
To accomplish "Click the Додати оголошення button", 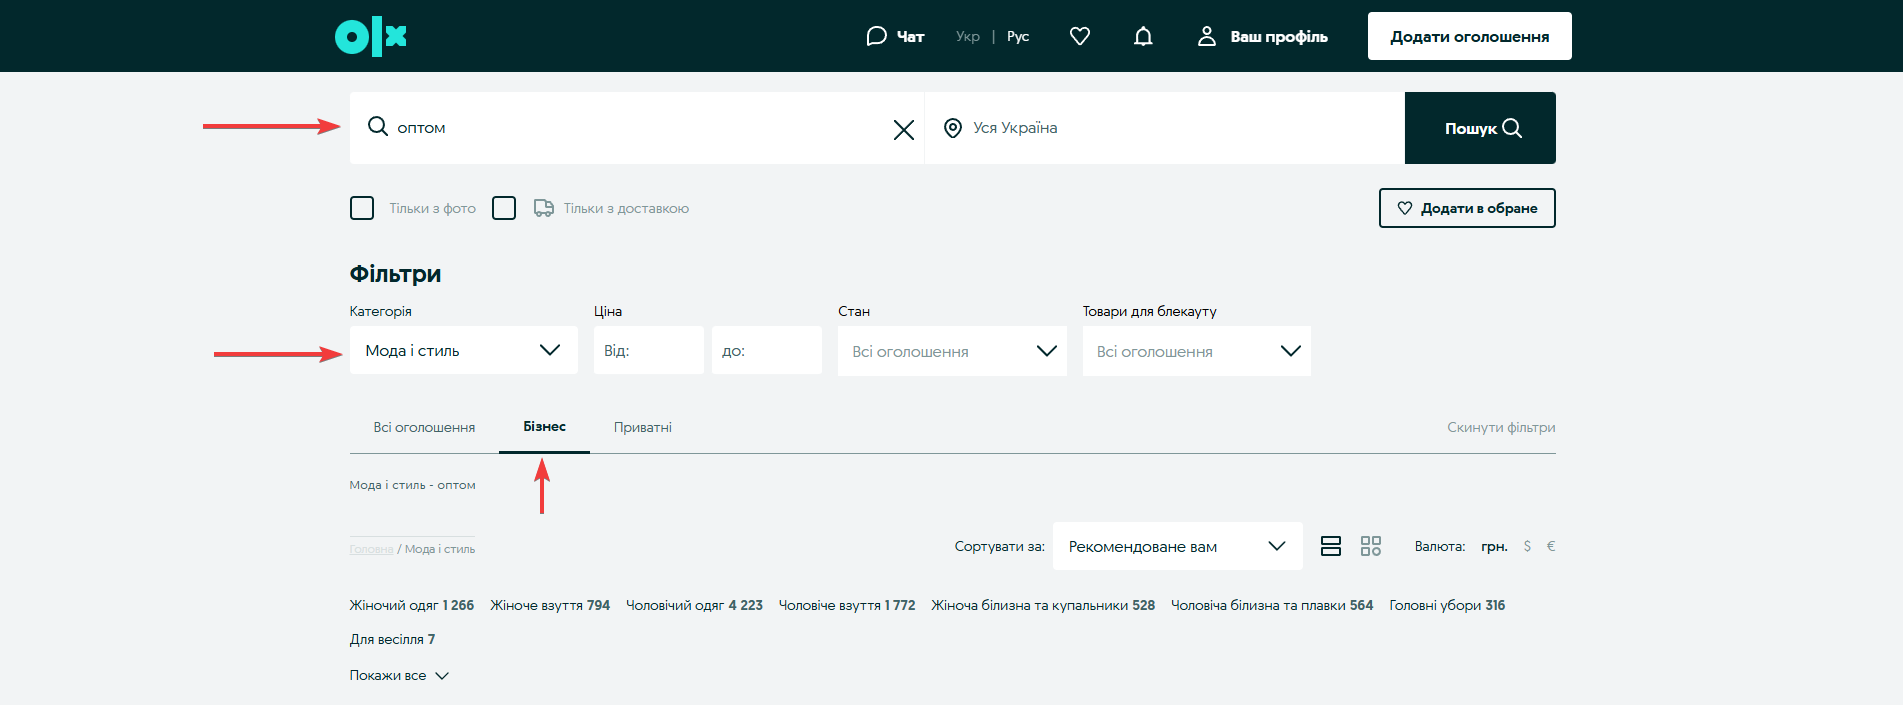I will coord(1469,37).
